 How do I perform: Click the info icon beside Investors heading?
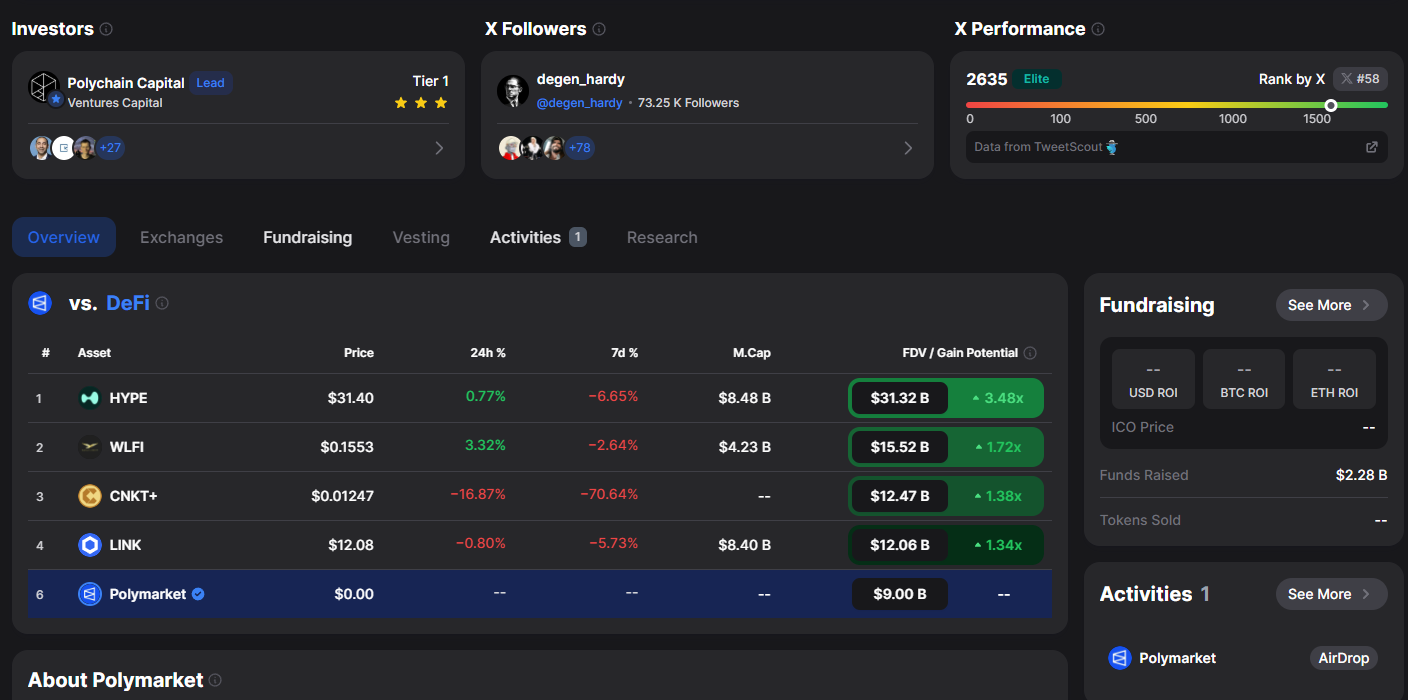coord(106,29)
